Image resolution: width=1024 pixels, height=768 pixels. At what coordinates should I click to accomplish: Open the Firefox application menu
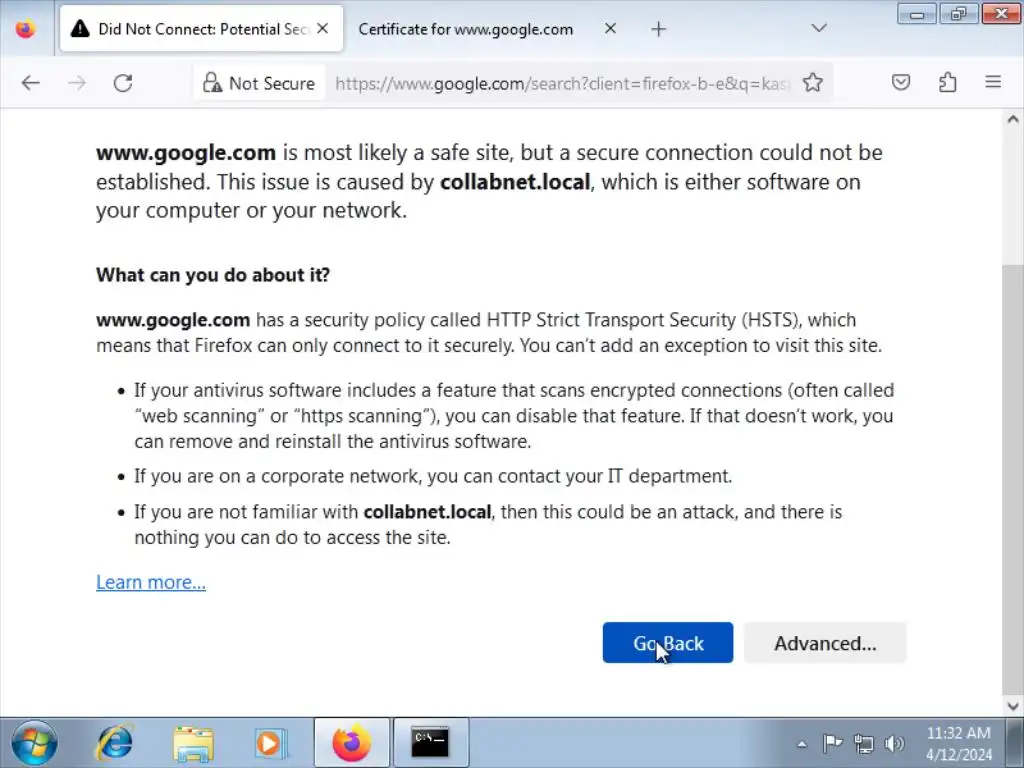[x=993, y=83]
